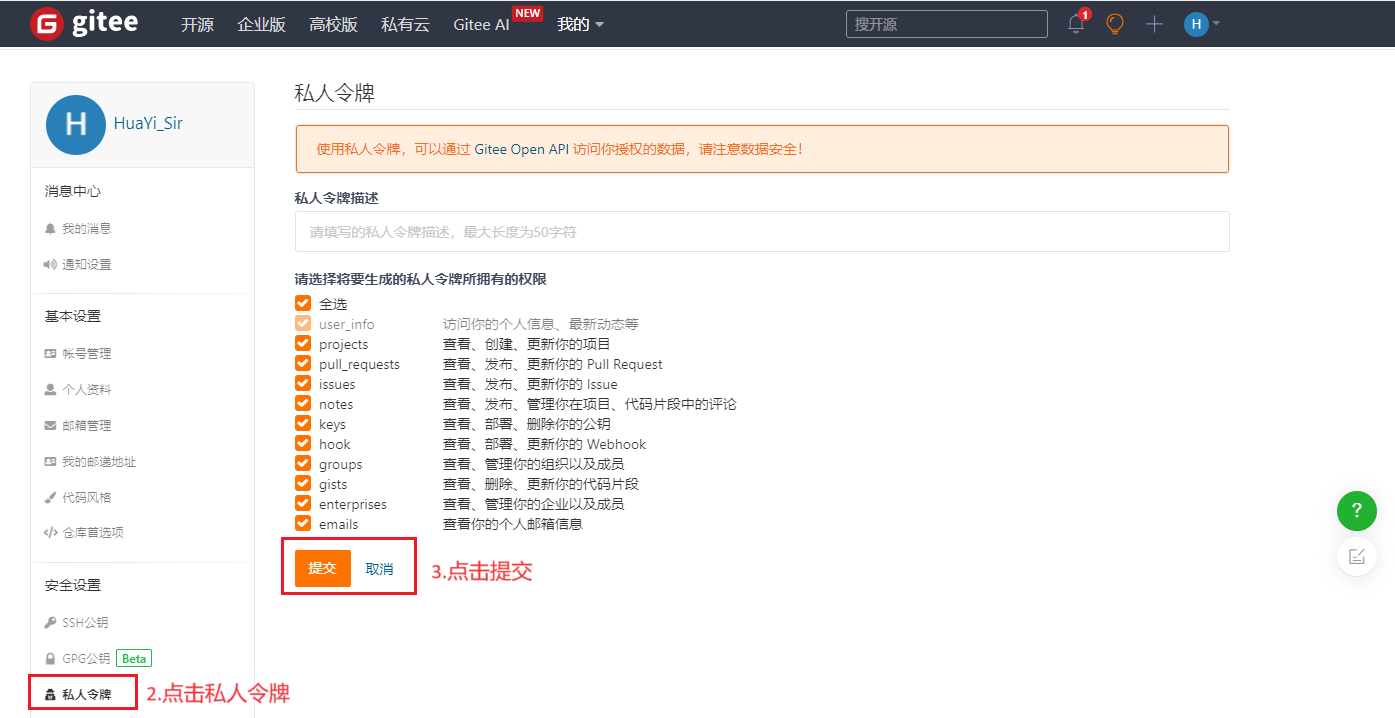Image resolution: width=1395 pixels, height=718 pixels.
Task: Click the icon beside 私人令牌 in sidebar
Action: click(51, 695)
